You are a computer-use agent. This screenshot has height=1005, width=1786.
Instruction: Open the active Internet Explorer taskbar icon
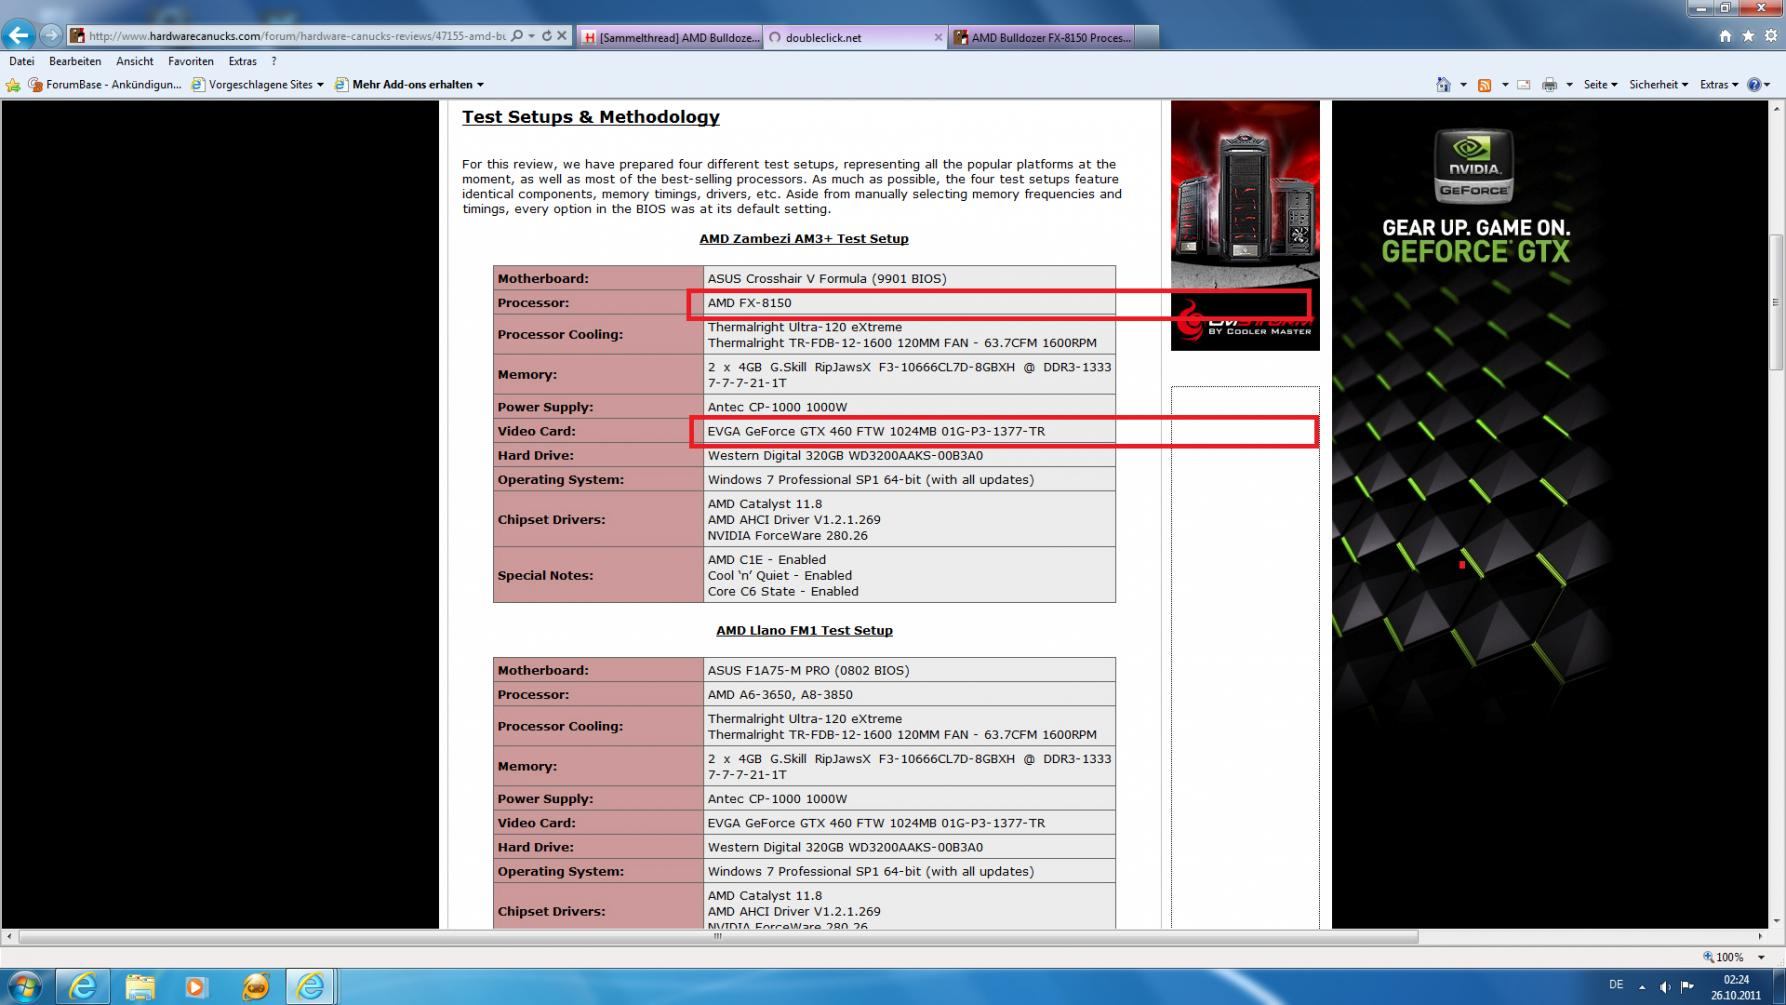click(311, 987)
